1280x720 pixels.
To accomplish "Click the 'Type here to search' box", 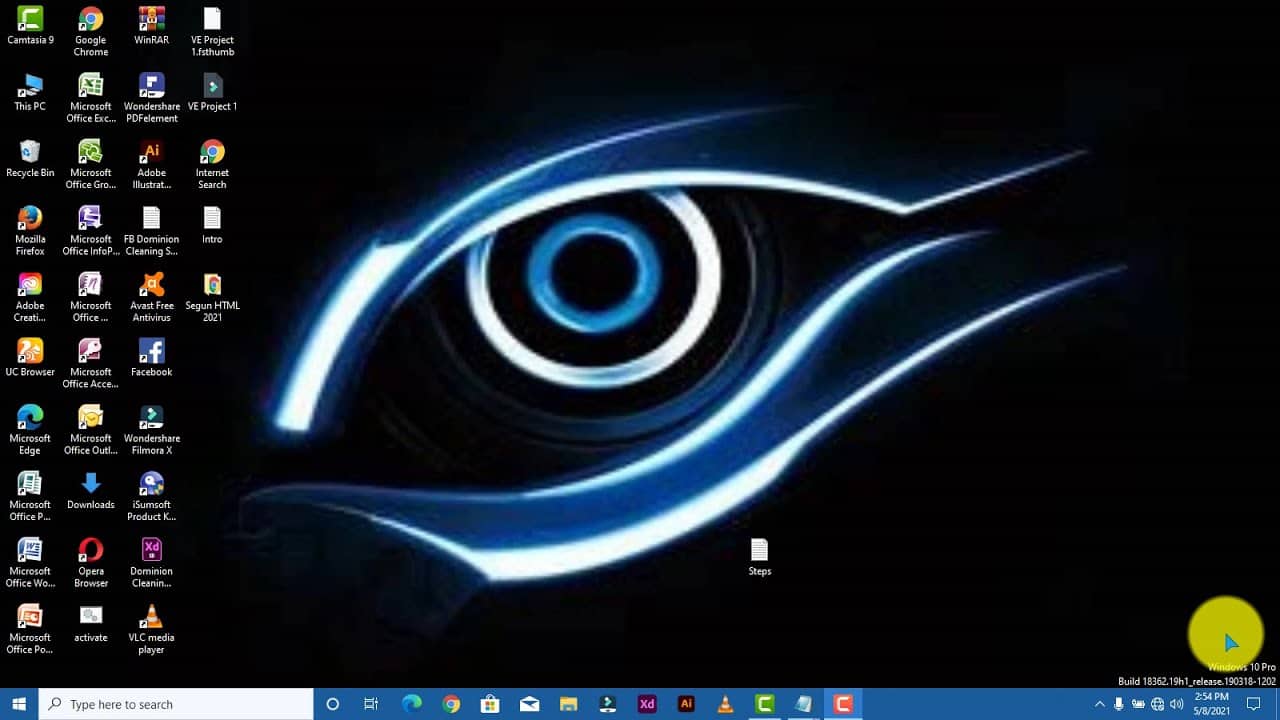I will [x=176, y=704].
